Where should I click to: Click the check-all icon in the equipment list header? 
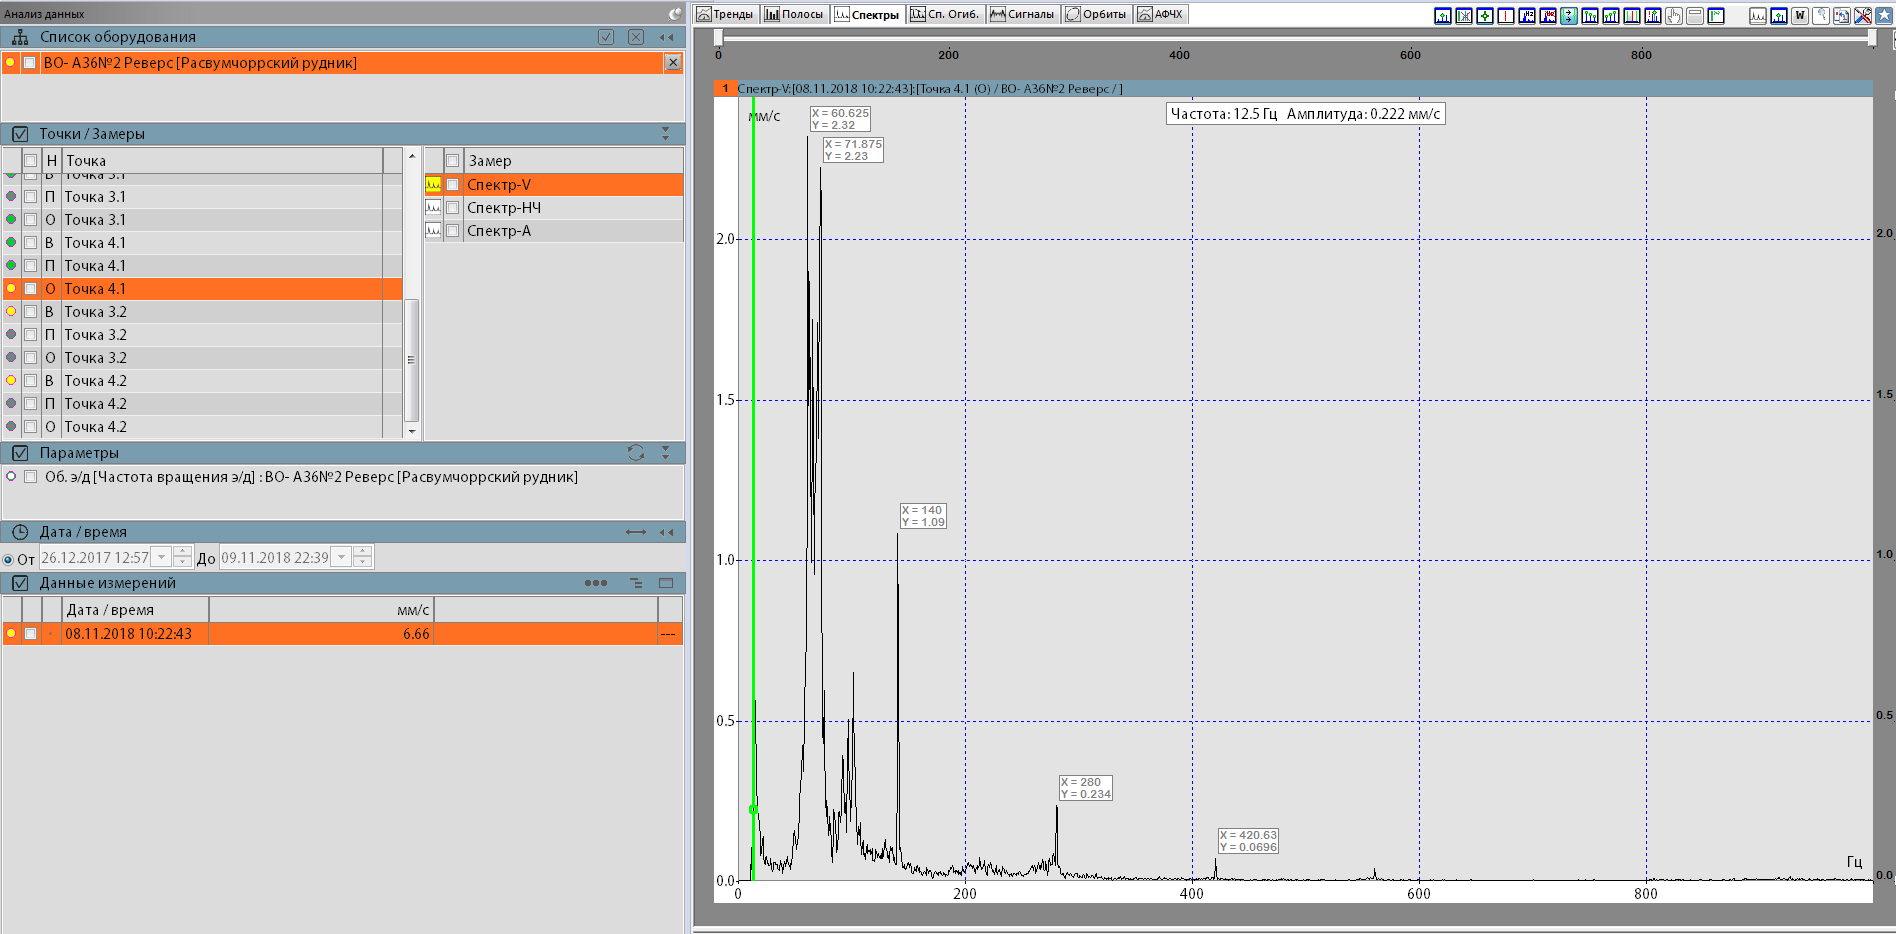coord(606,37)
